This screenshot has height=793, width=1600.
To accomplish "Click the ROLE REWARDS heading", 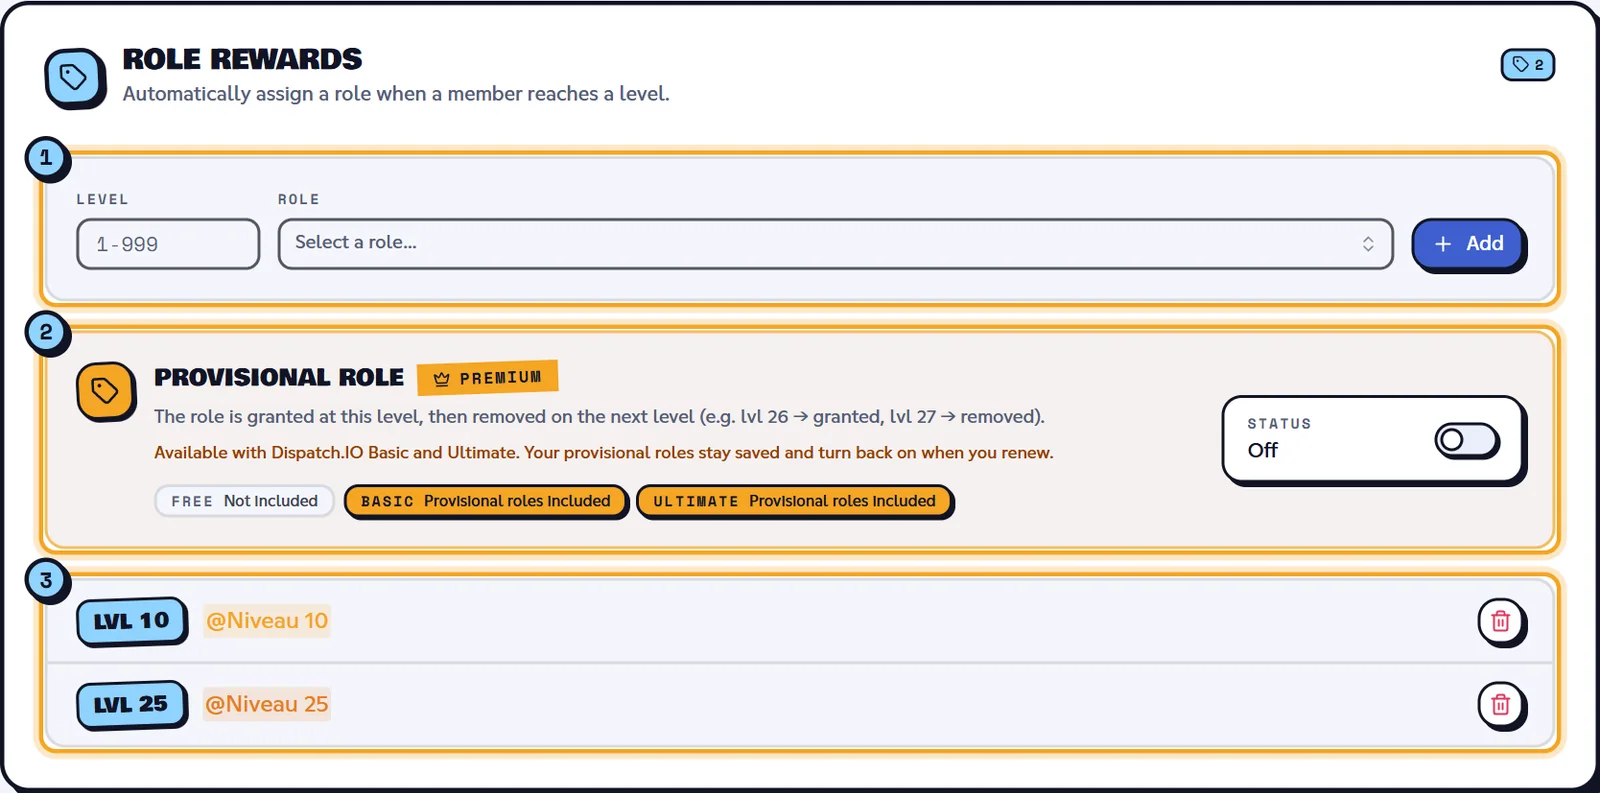I will [x=242, y=60].
